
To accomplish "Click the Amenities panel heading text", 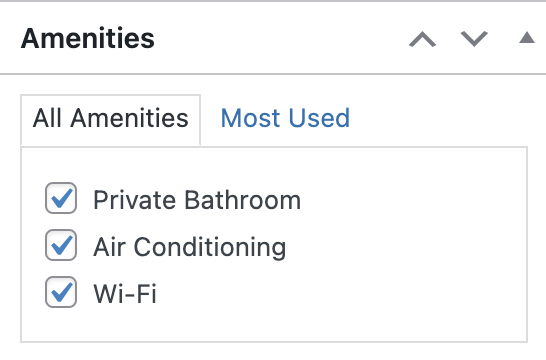I will pos(88,38).
